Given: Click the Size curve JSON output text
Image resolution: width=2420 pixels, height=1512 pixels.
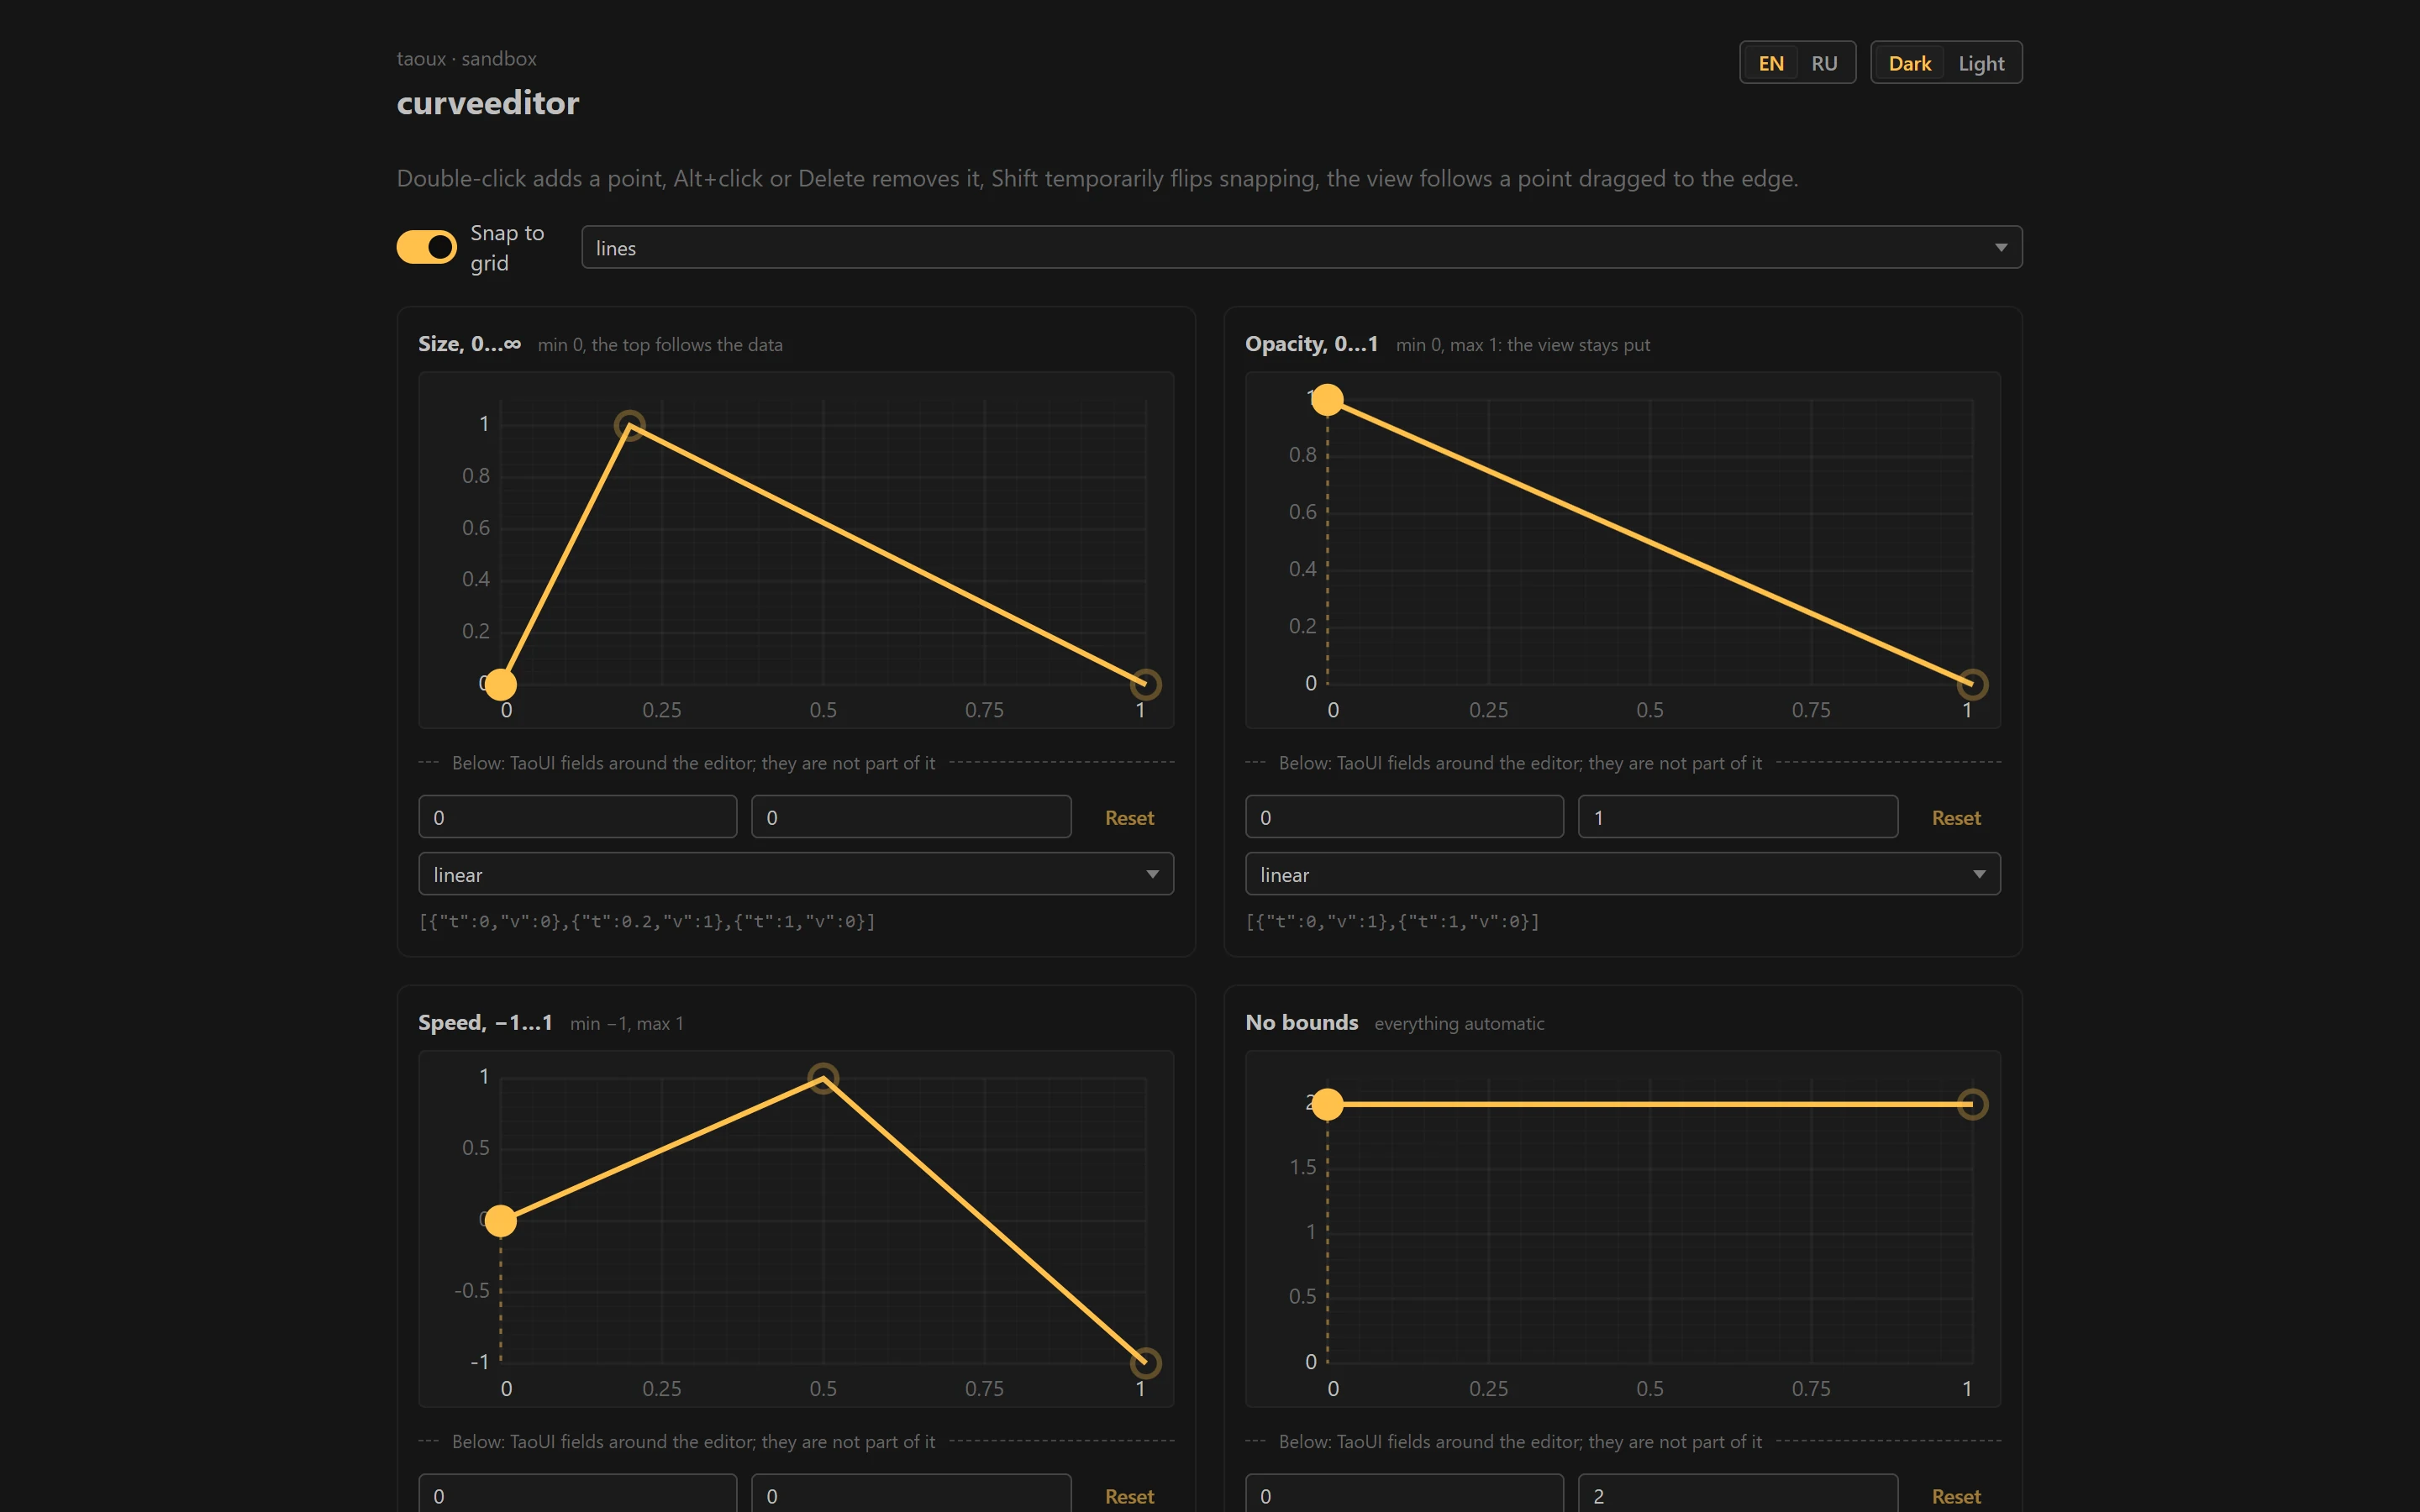Looking at the screenshot, I should tap(647, 921).
